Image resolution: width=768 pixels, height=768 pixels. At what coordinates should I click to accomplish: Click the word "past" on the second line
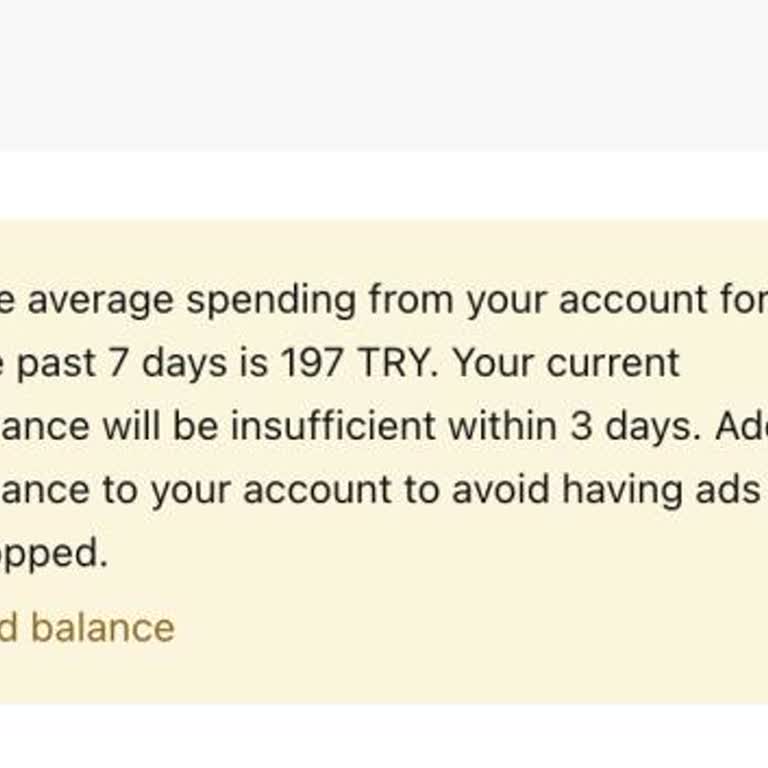[x=60, y=362]
